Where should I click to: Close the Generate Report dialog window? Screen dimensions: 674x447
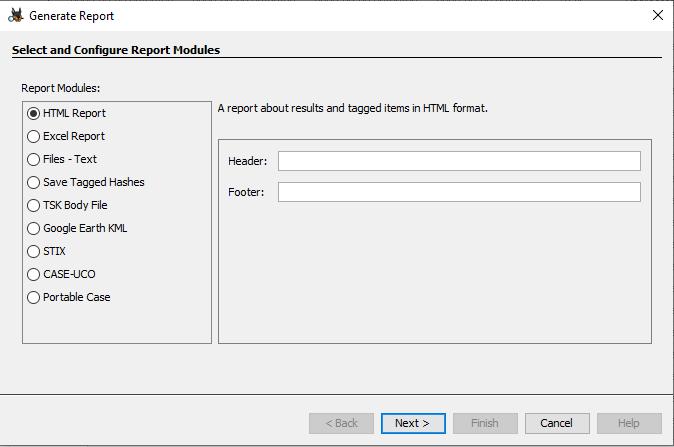pos(657,16)
